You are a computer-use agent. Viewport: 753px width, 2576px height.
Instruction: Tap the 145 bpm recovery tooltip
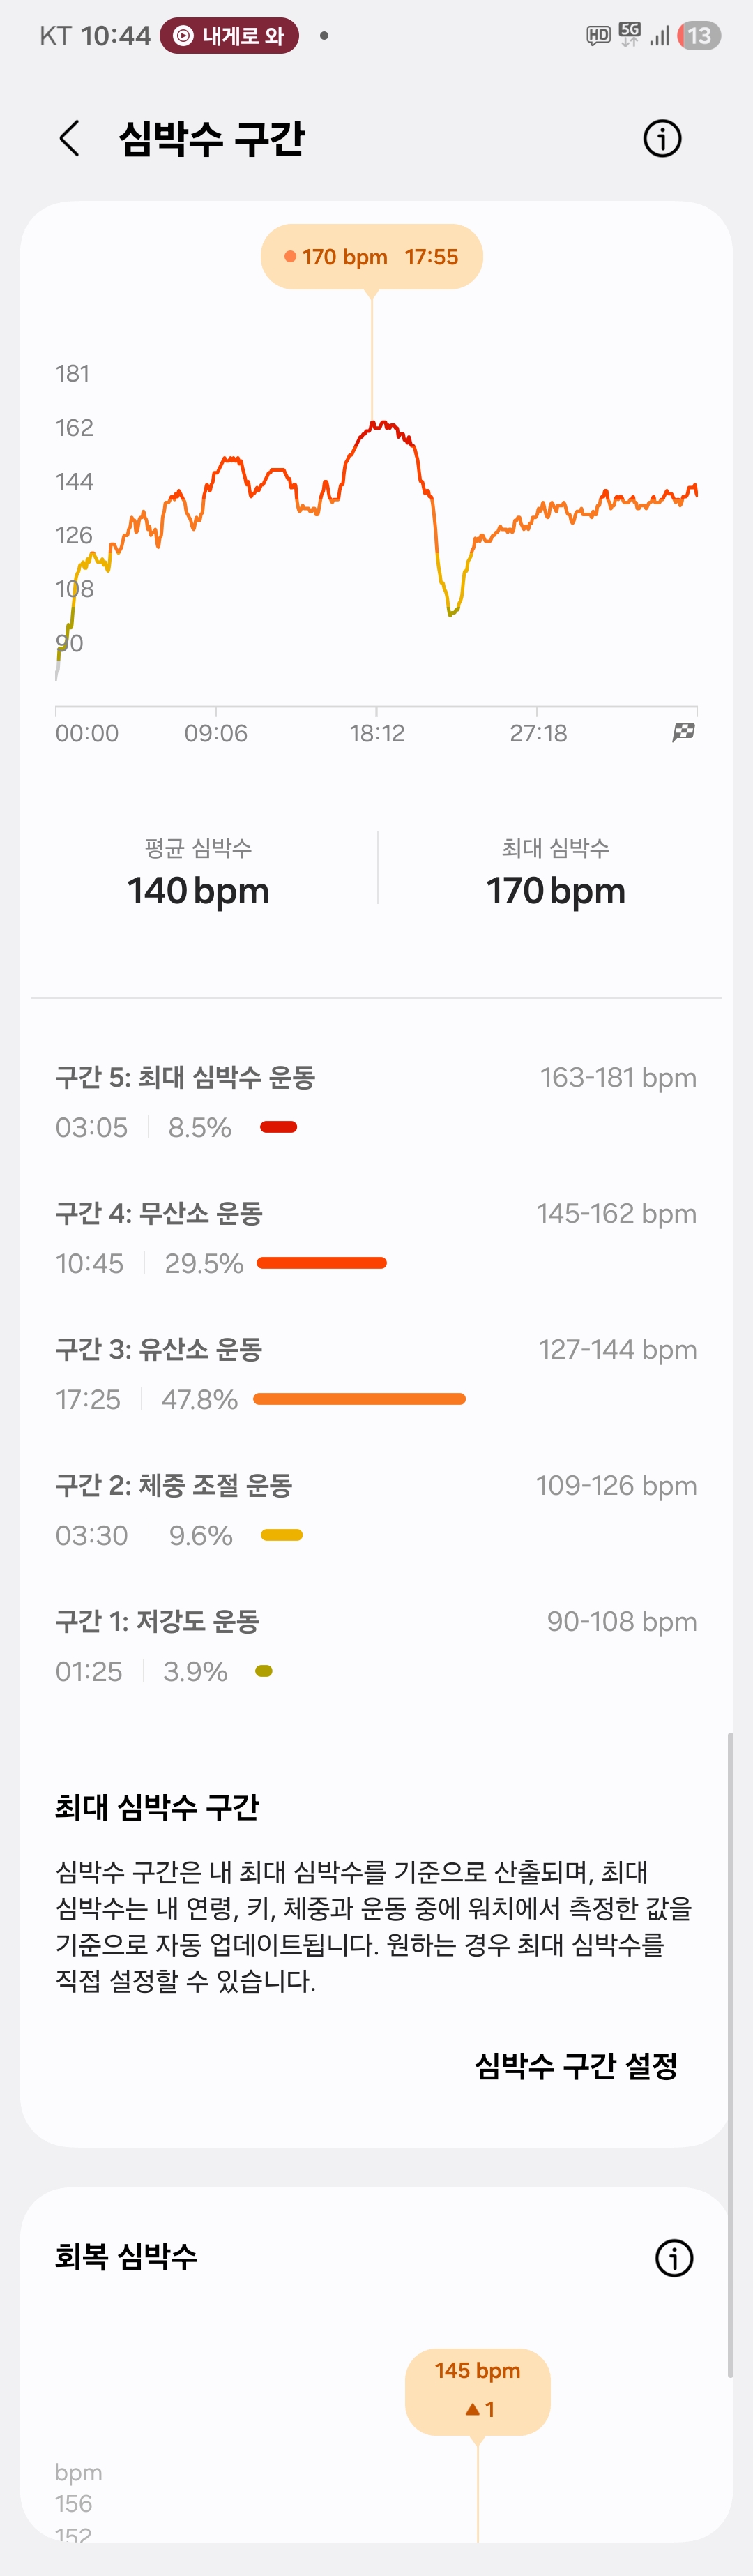[x=477, y=2390]
